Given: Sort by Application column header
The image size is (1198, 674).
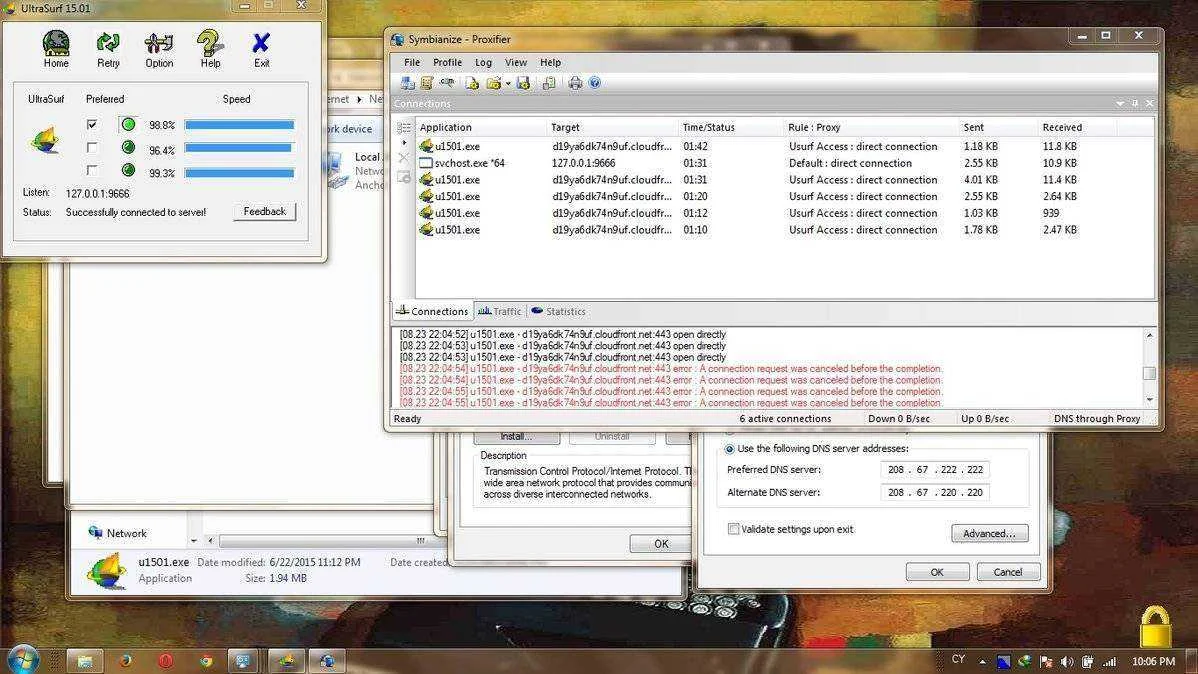Looking at the screenshot, I should click(481, 128).
